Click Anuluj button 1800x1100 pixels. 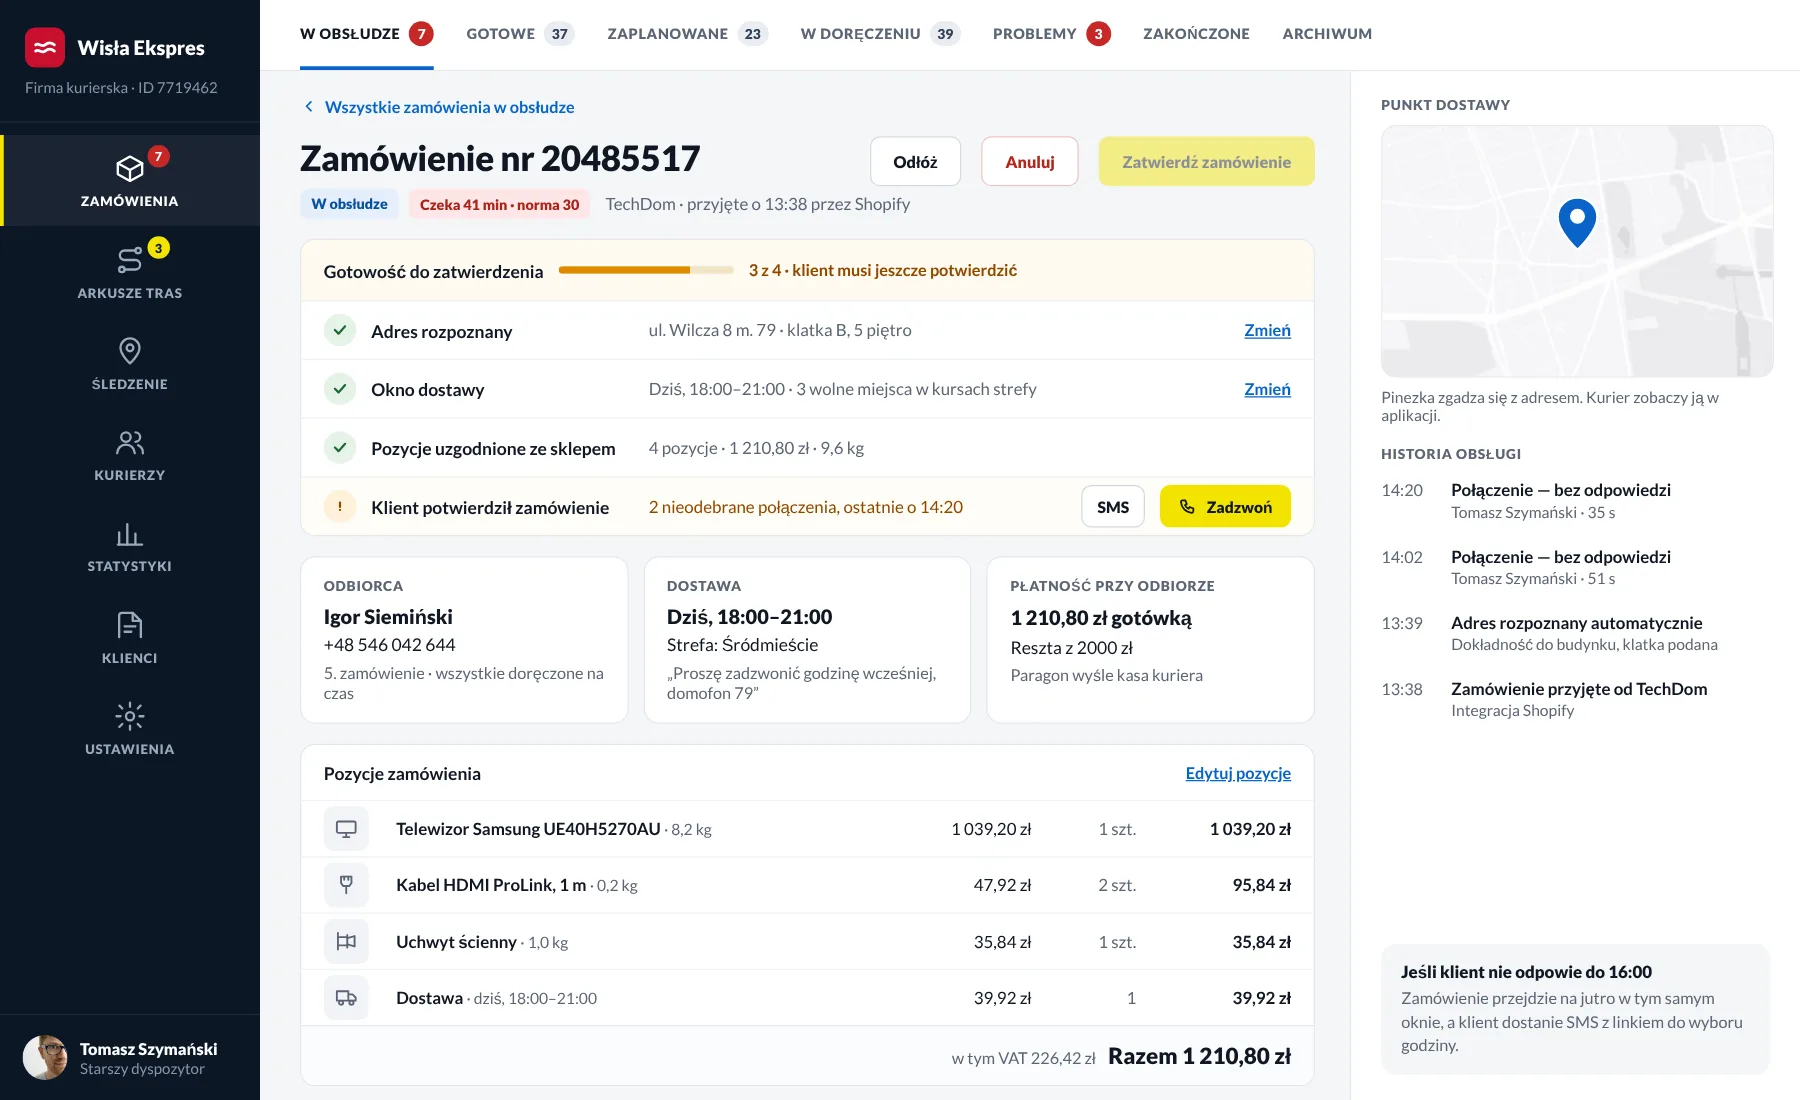click(1030, 162)
